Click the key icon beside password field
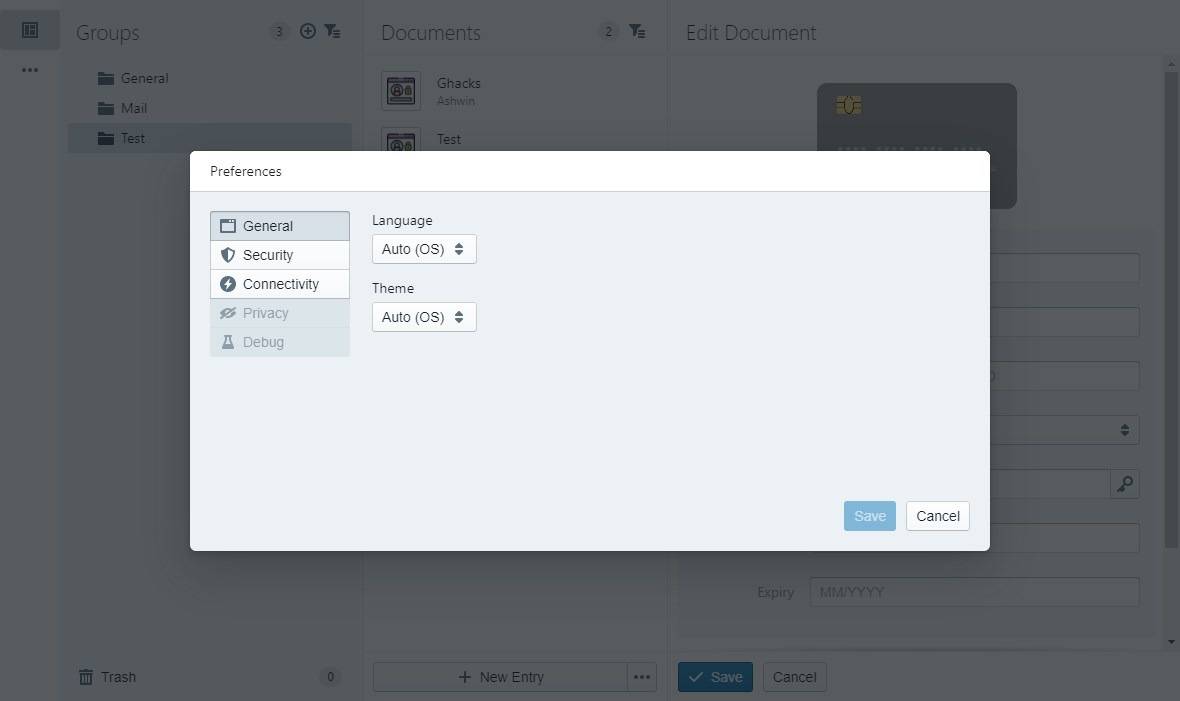 (1124, 484)
